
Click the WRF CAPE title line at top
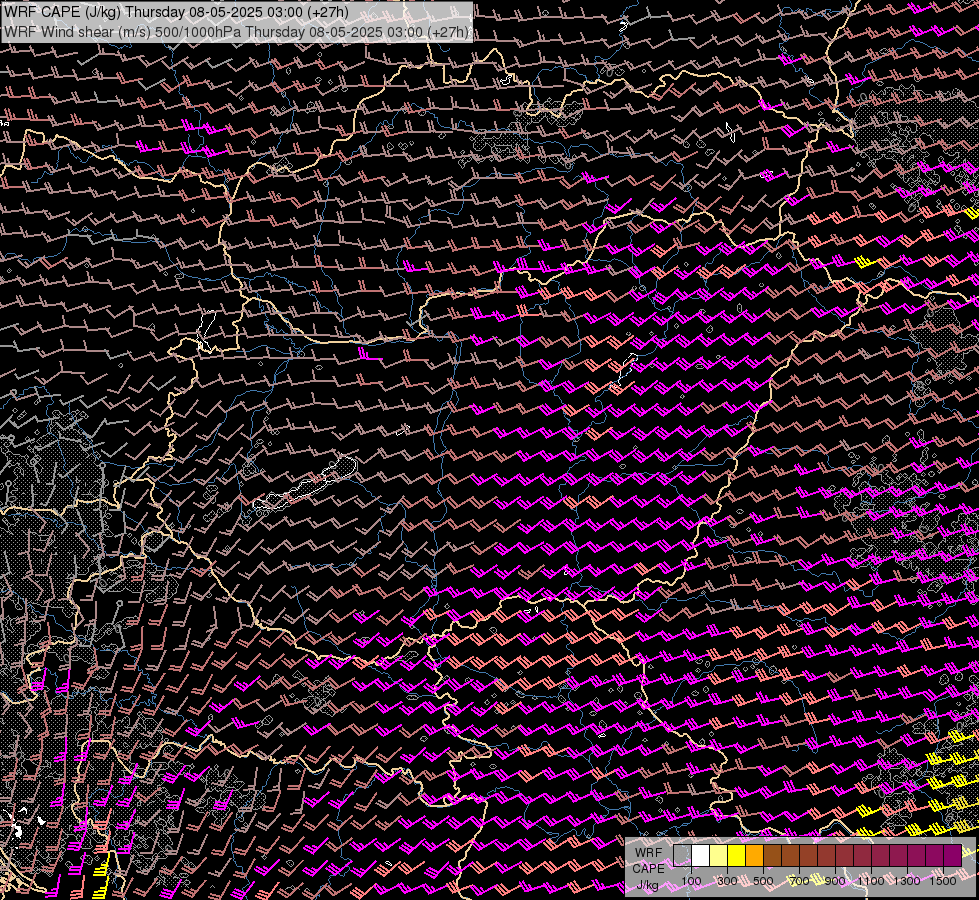tap(176, 12)
